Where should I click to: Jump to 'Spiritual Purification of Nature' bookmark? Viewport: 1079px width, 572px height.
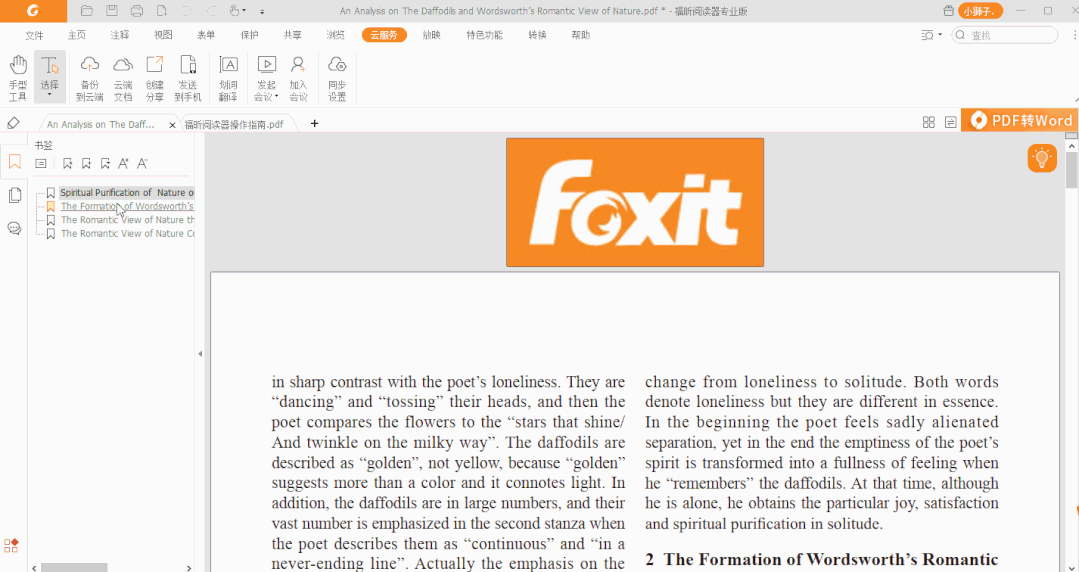126,192
